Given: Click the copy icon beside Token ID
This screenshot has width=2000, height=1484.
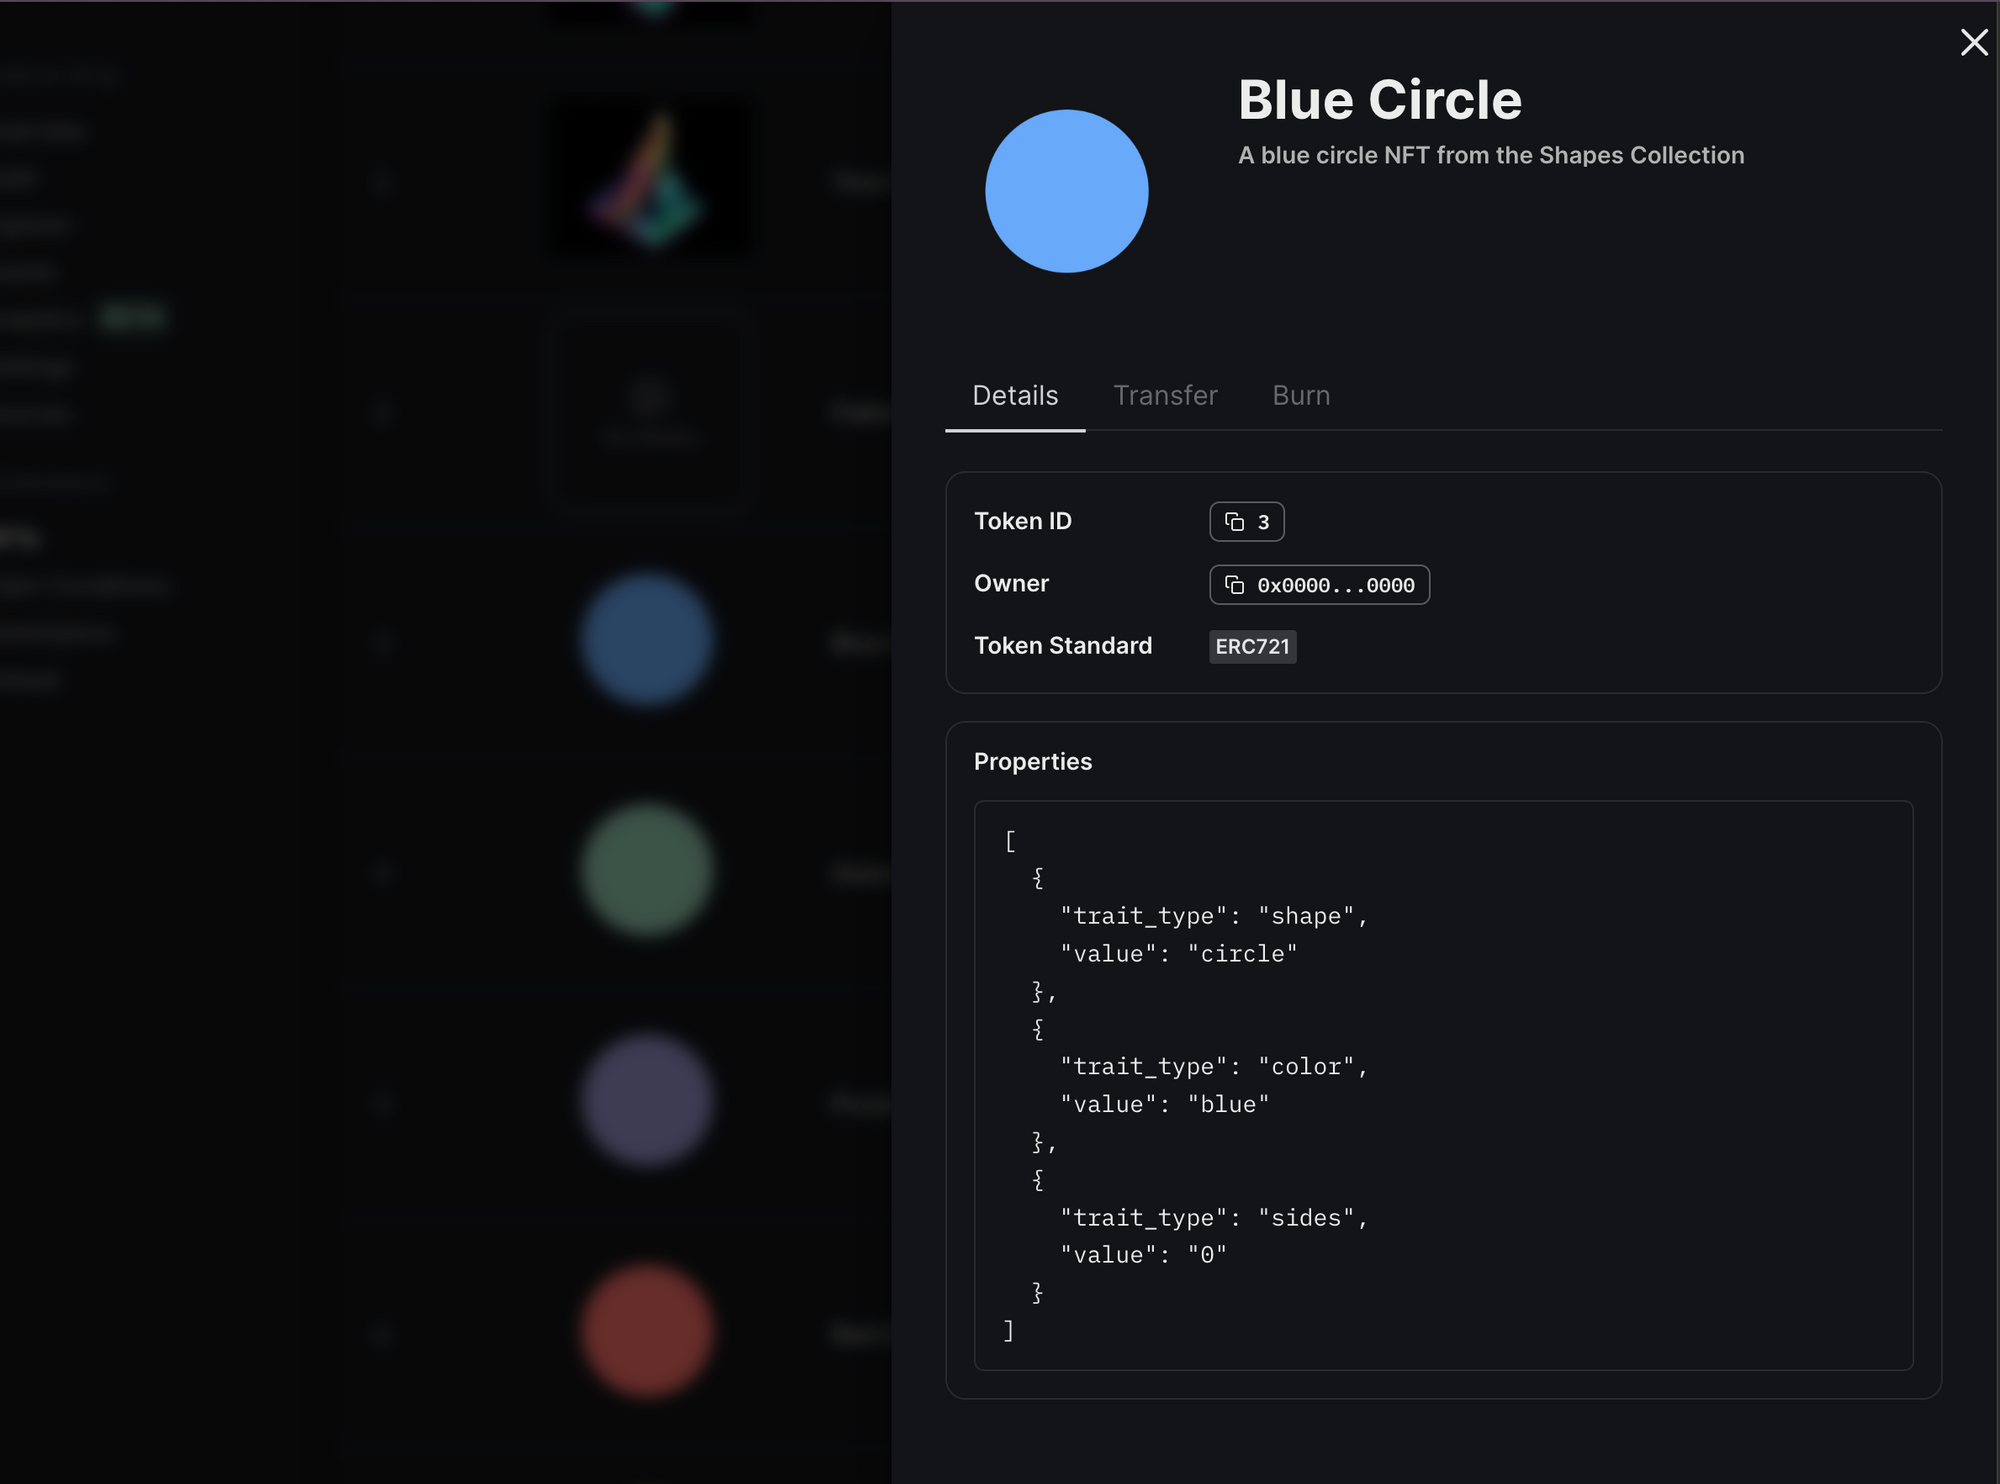Looking at the screenshot, I should [x=1234, y=522].
